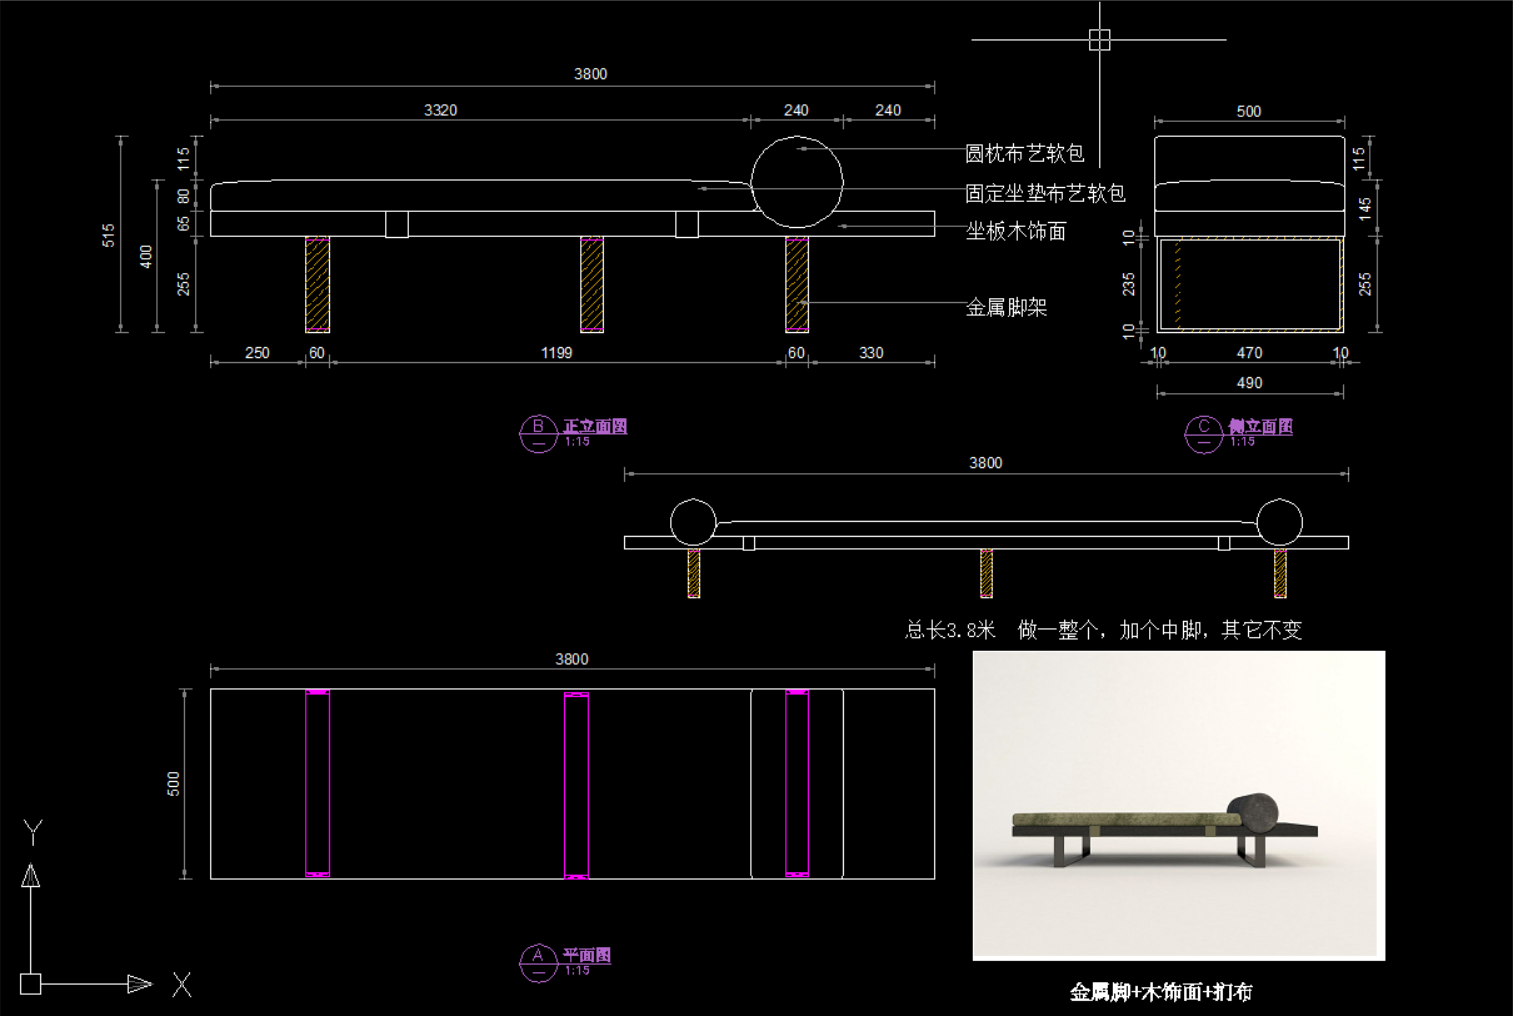
Task: Click the 正立面图 view title
Action: click(595, 426)
